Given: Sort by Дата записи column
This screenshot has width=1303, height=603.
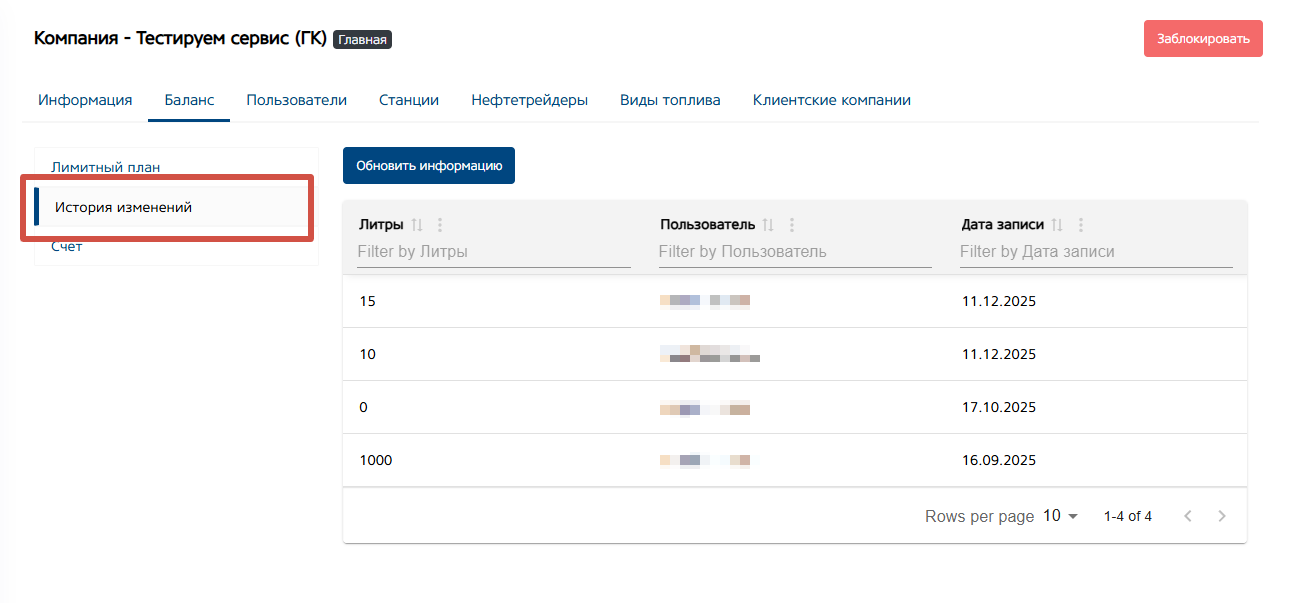Looking at the screenshot, I should [x=1057, y=225].
